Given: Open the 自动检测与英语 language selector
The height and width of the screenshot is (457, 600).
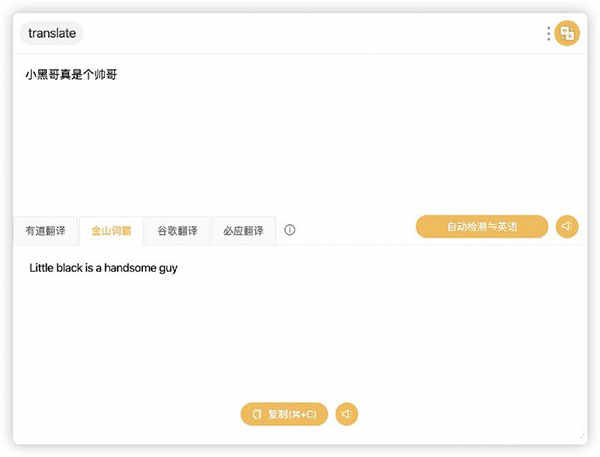Looking at the screenshot, I should pos(482,227).
